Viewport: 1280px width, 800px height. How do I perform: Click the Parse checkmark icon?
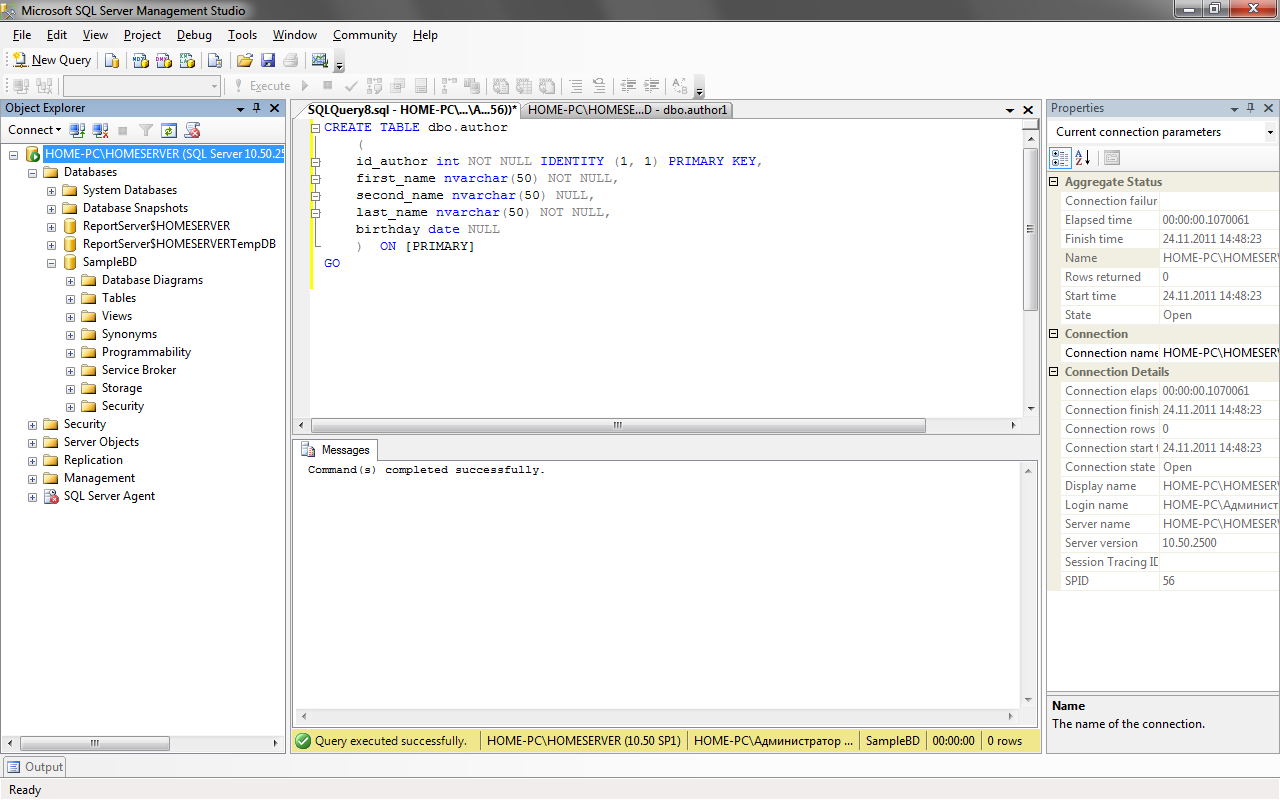point(351,86)
